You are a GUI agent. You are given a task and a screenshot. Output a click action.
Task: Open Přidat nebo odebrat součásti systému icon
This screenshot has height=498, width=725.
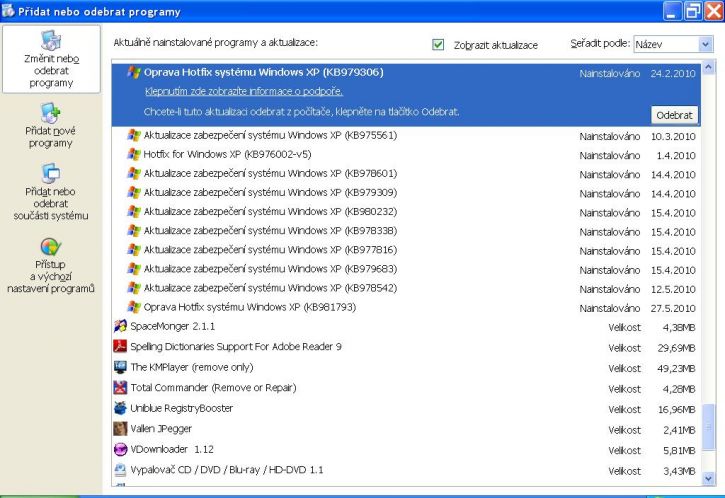[50, 174]
